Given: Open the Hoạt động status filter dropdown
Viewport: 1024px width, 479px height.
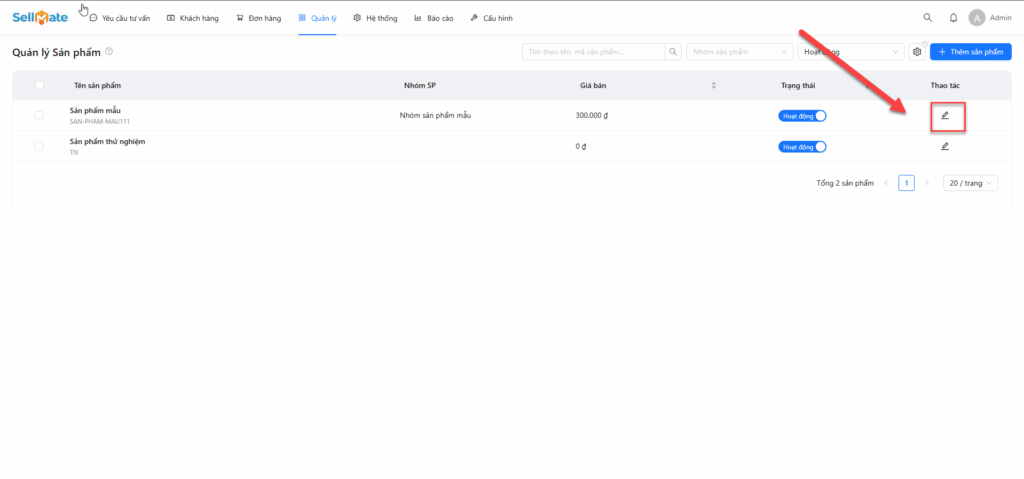Looking at the screenshot, I should tap(850, 52).
